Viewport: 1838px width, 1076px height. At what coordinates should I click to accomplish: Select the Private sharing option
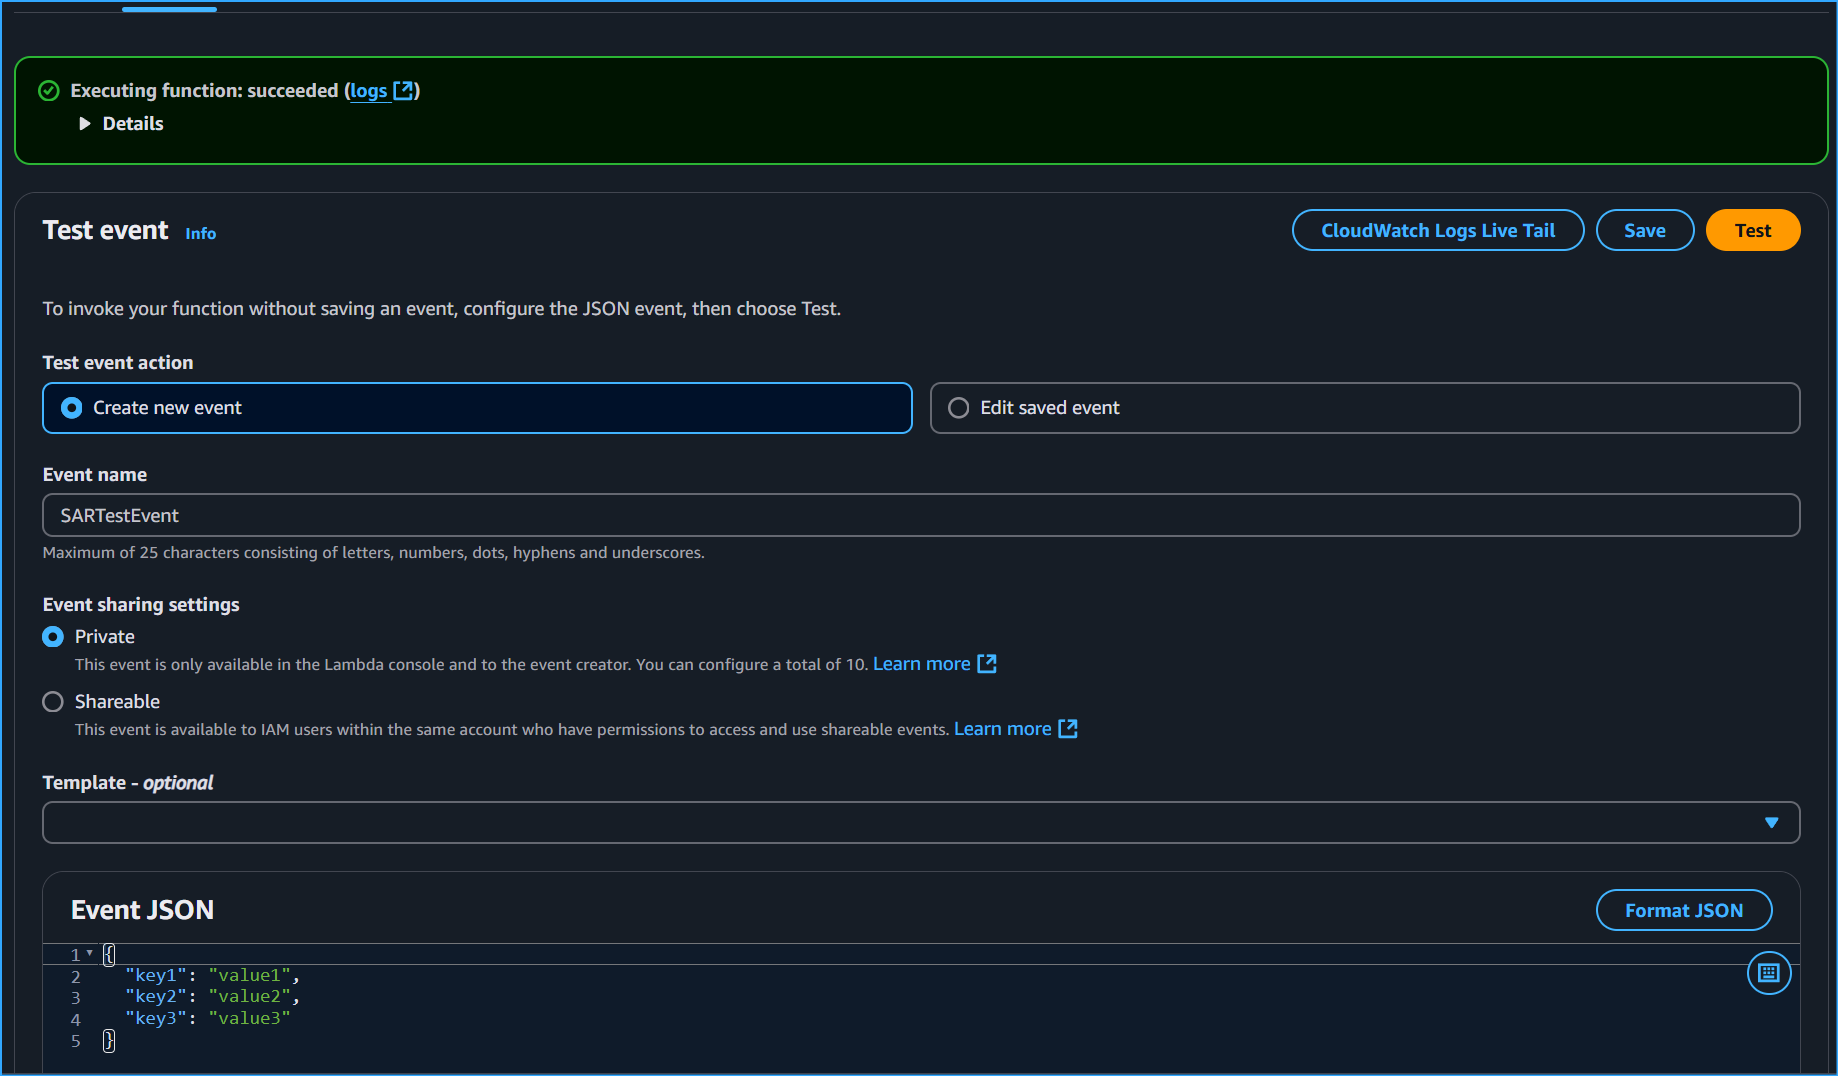52,636
